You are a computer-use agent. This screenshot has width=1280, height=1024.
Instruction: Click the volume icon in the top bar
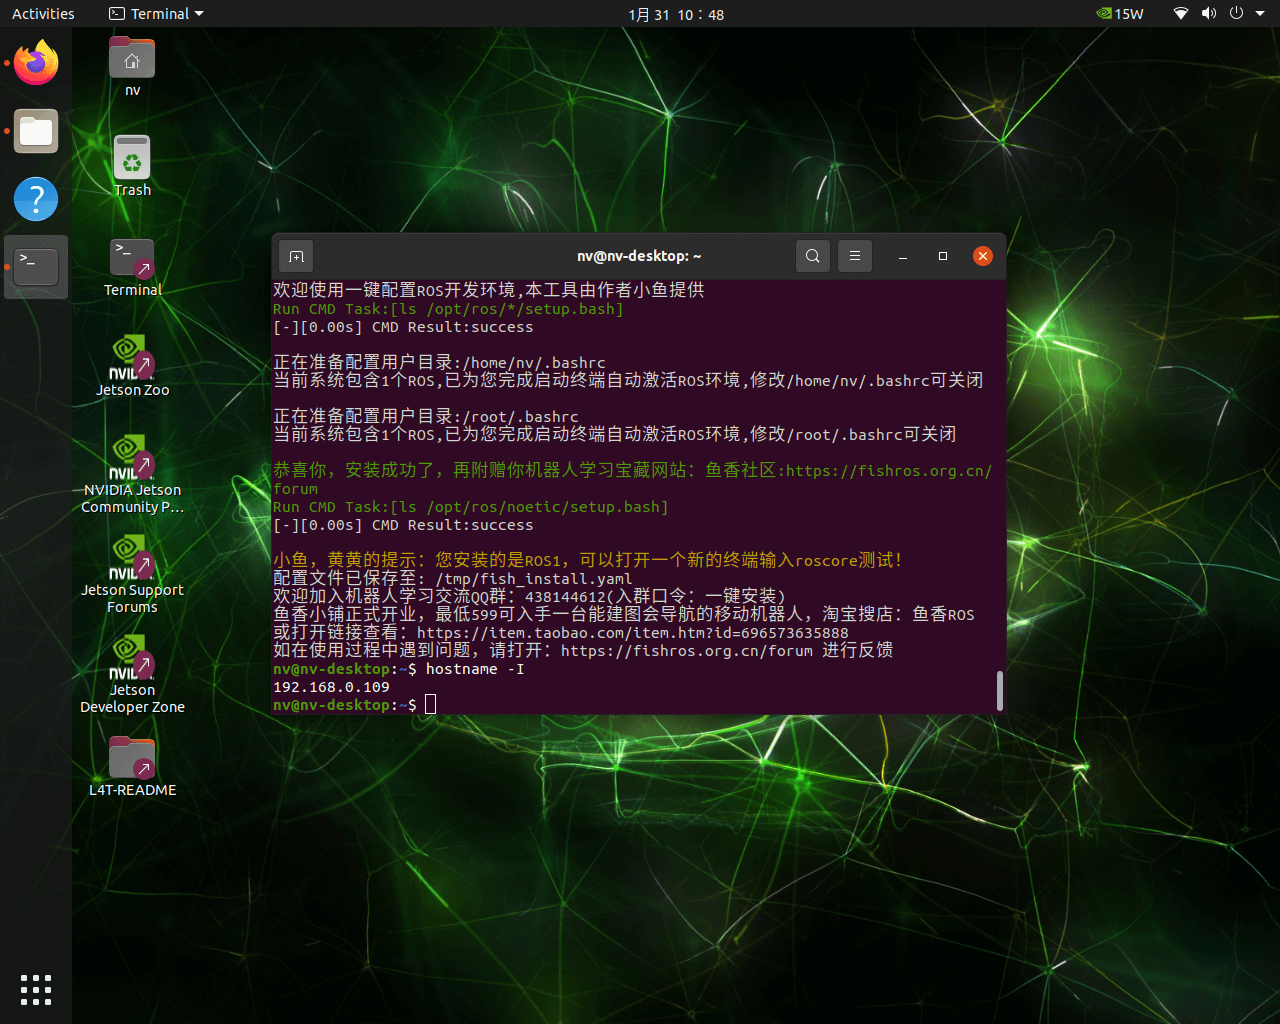[1209, 14]
